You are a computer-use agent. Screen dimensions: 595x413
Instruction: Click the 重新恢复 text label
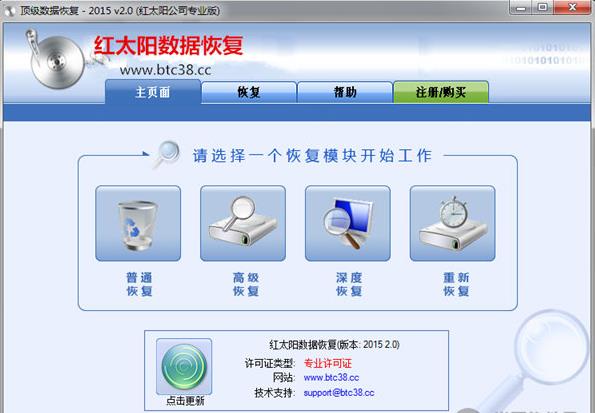click(456, 284)
